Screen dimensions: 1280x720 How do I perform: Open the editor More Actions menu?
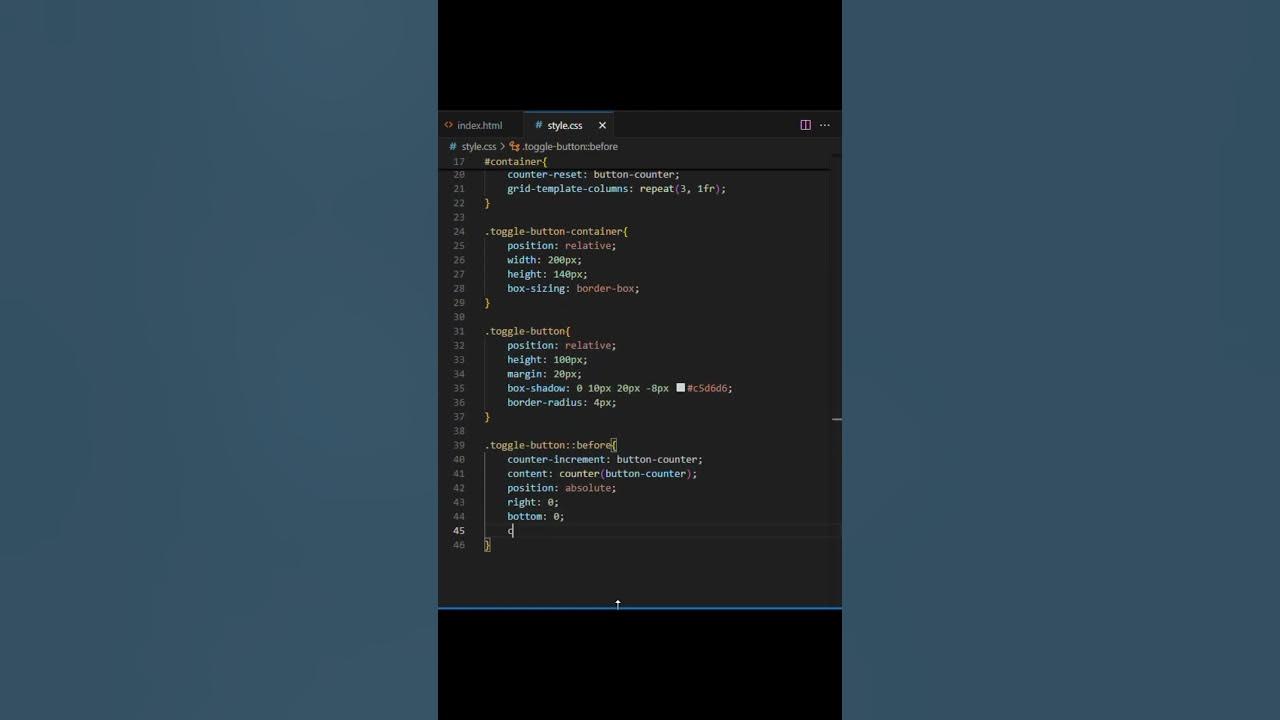[825, 125]
